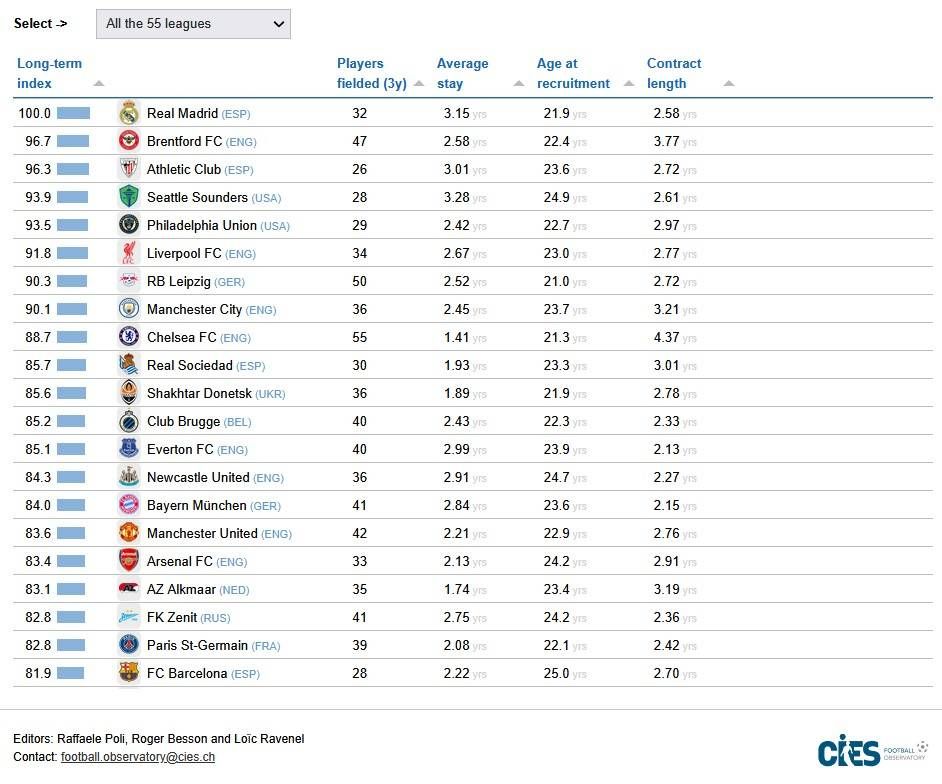Click the Seattle Sounders club crest
Screen dimensions: 942x784
point(128,197)
